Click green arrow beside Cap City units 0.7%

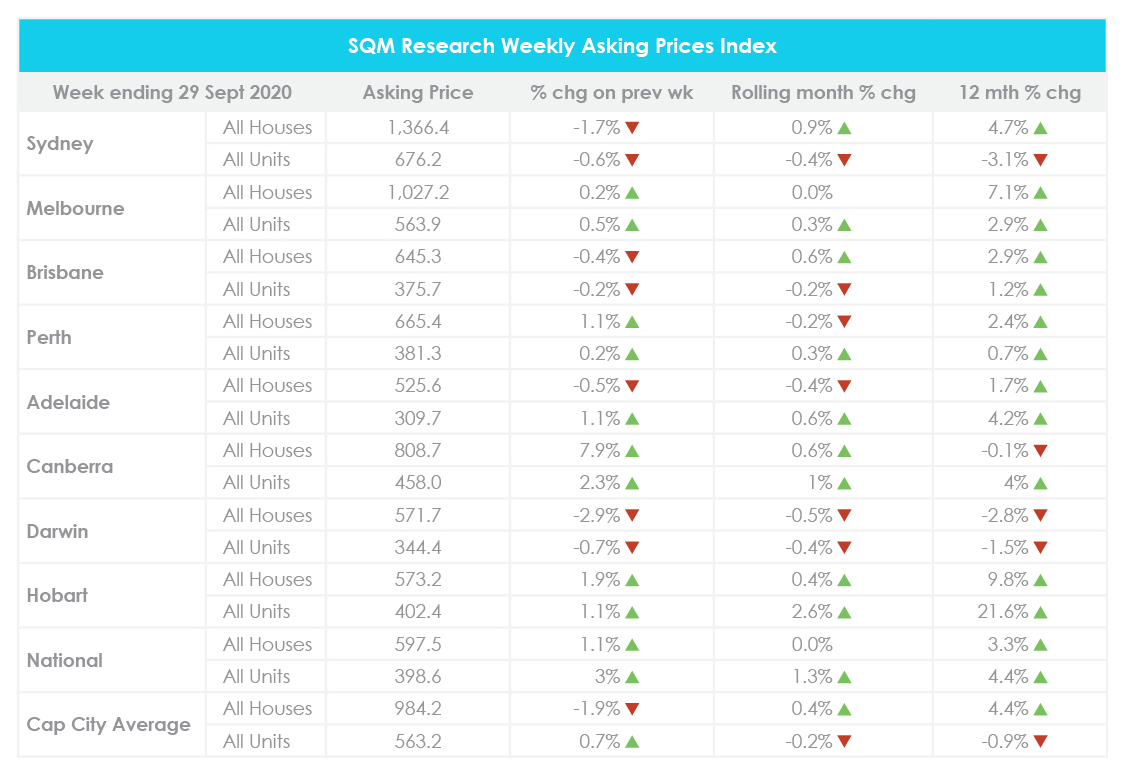coord(632,741)
